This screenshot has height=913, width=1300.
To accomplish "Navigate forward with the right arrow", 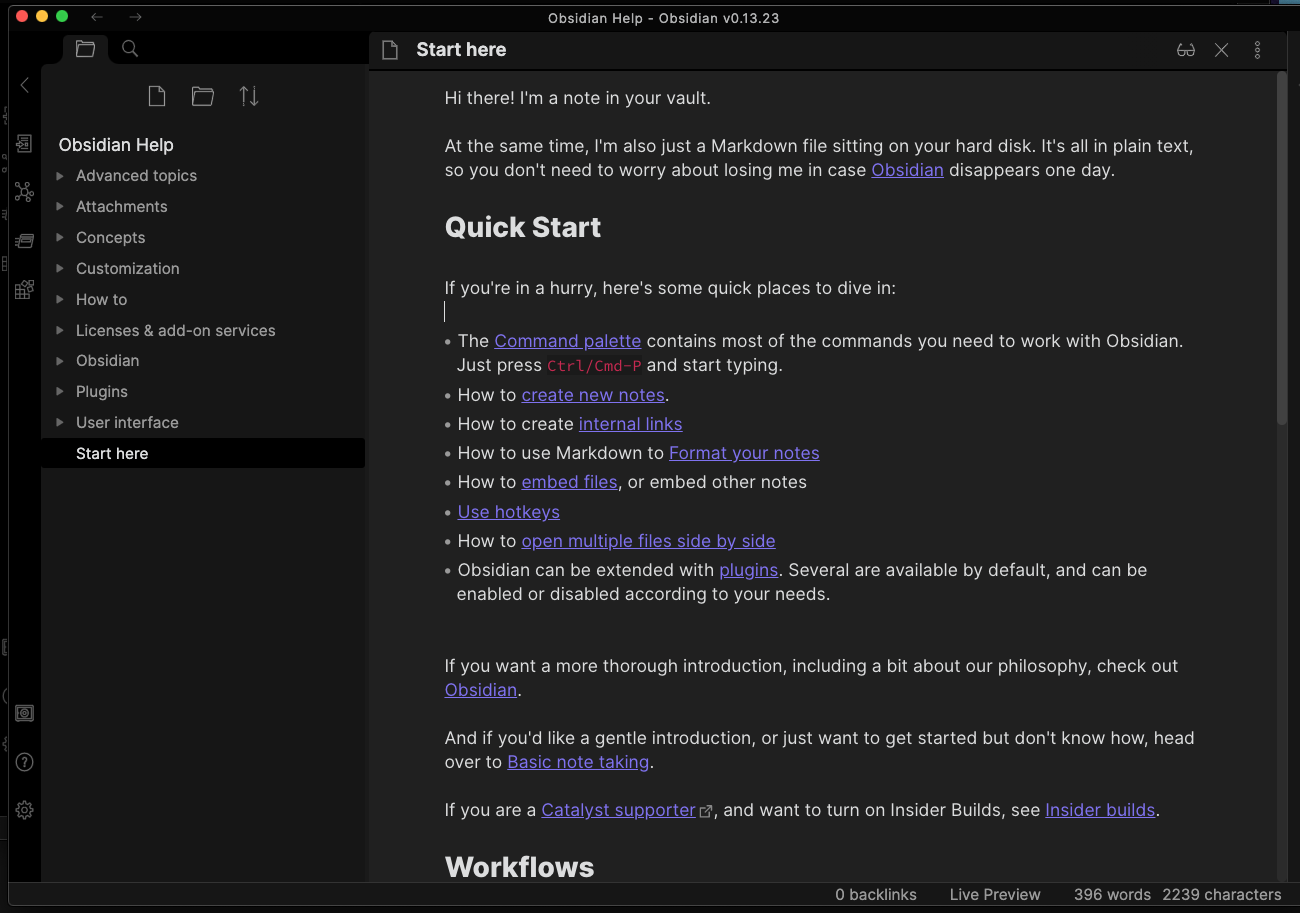I will coord(136,17).
